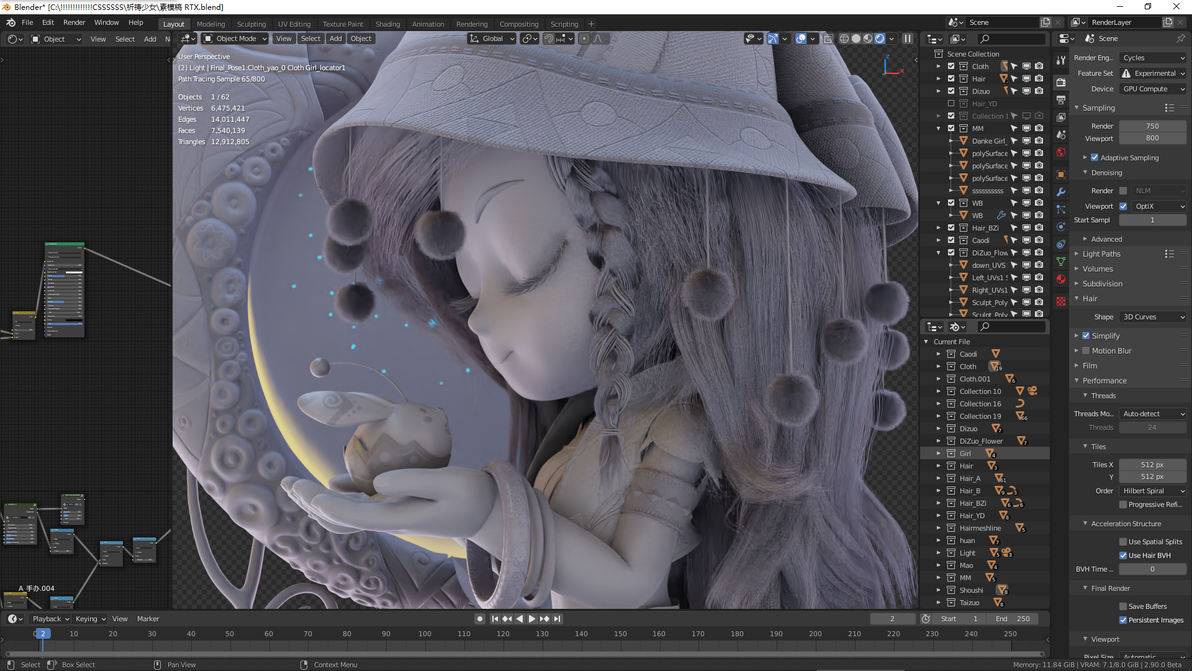Jump to the timeline end frame
1192x671 pixels.
coord(556,619)
